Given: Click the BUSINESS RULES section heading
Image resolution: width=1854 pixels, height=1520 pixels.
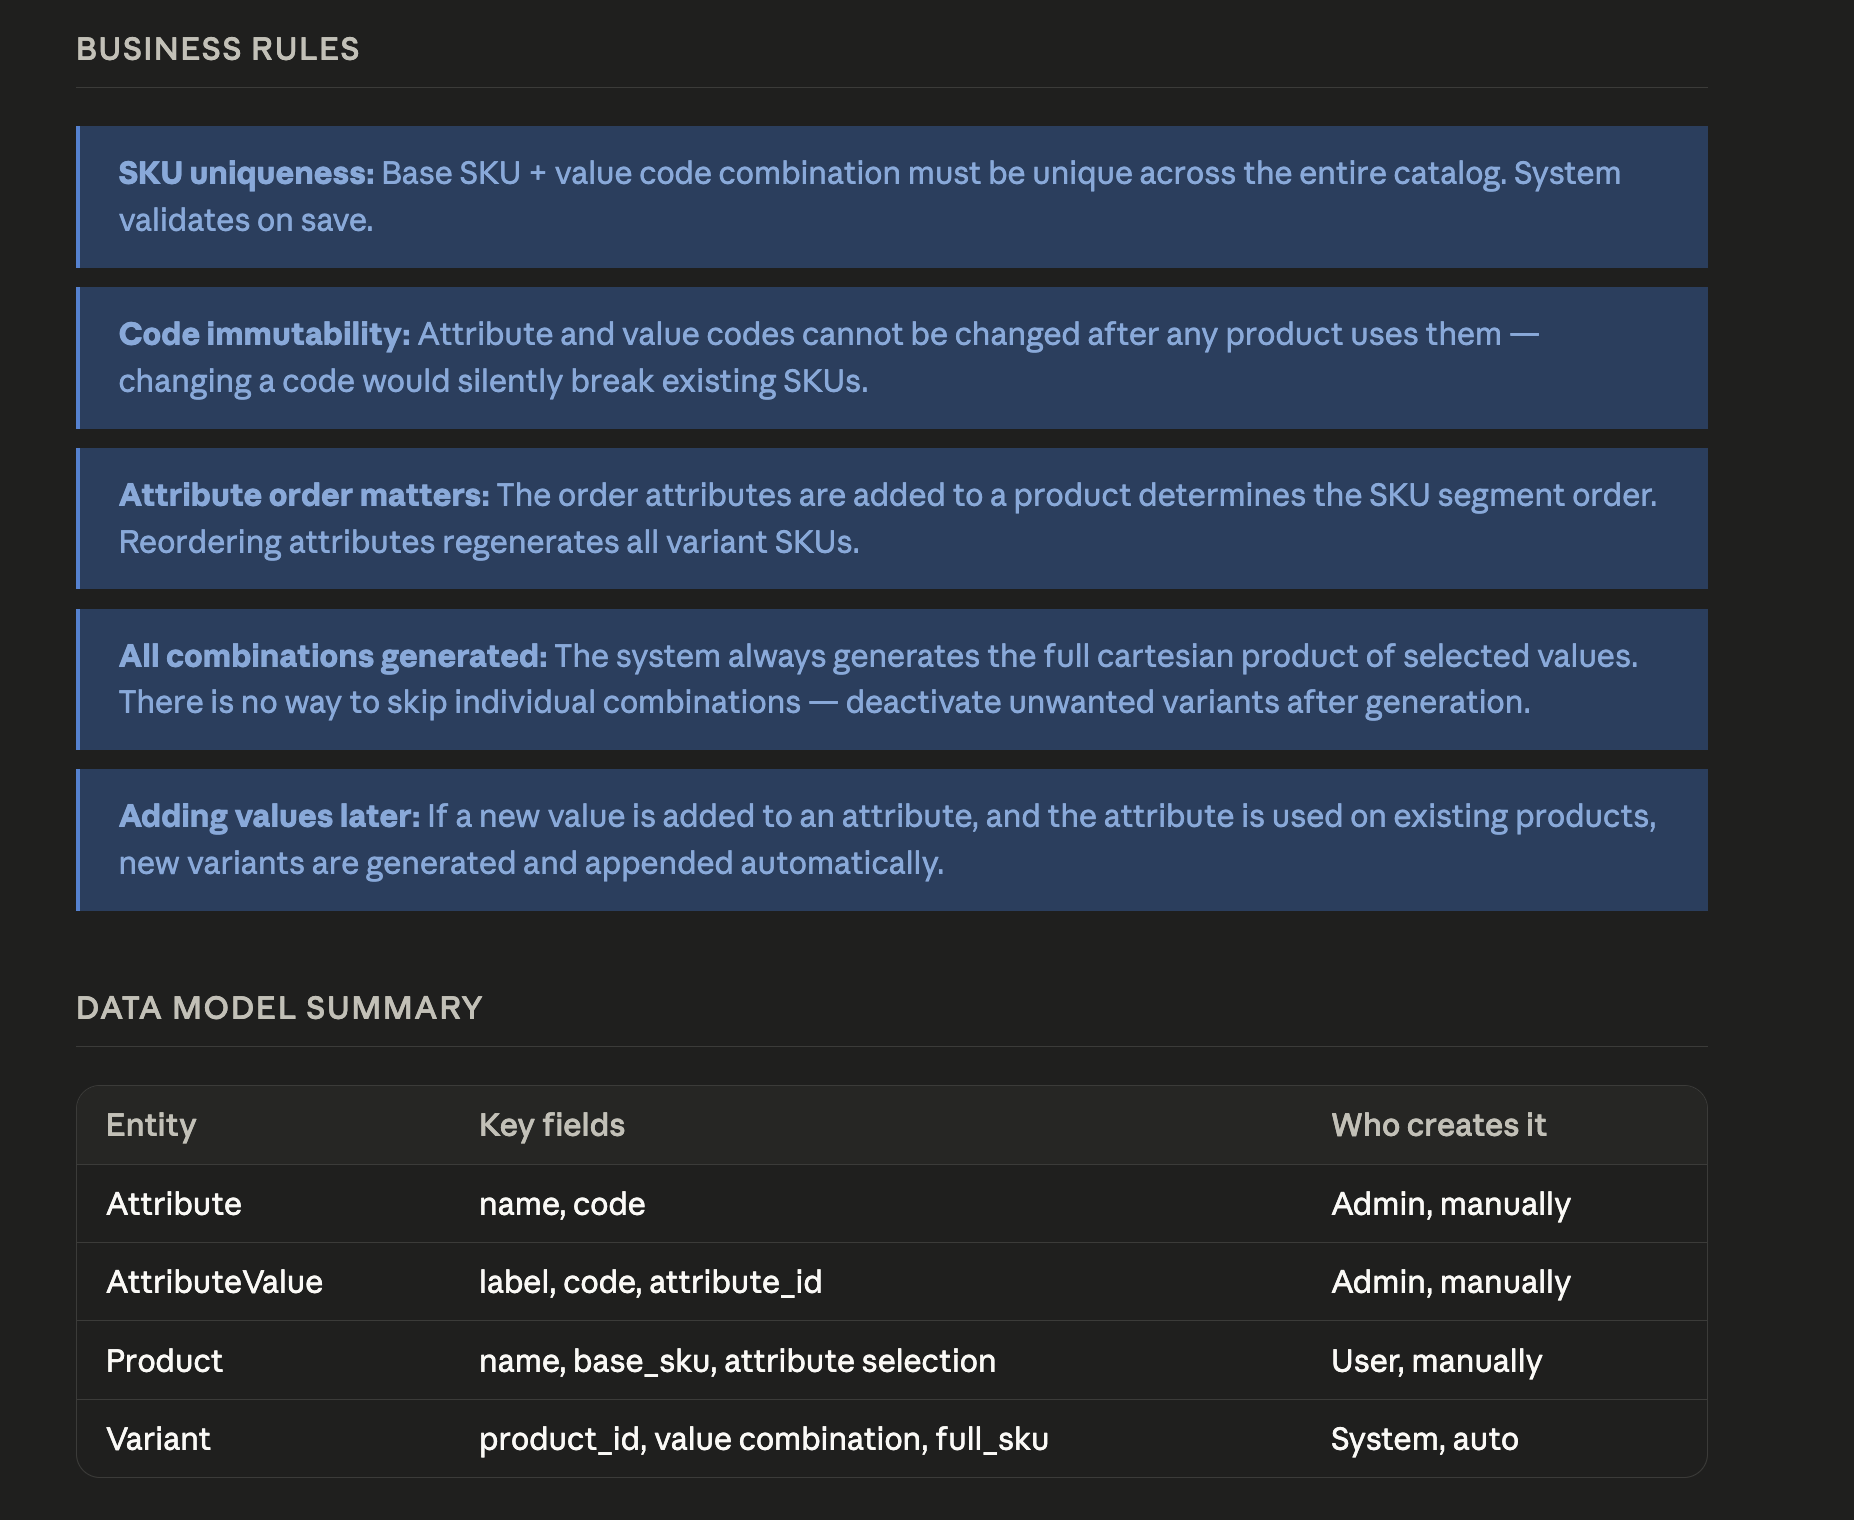Looking at the screenshot, I should (x=218, y=49).
